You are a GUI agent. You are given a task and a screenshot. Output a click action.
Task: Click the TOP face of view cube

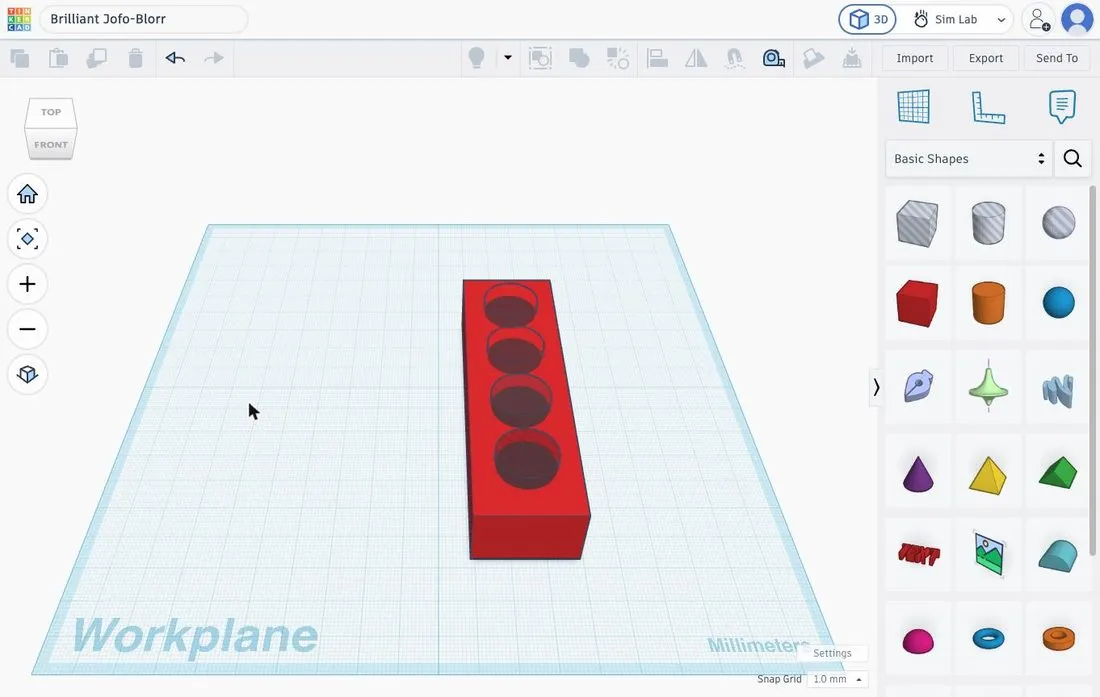coord(51,111)
